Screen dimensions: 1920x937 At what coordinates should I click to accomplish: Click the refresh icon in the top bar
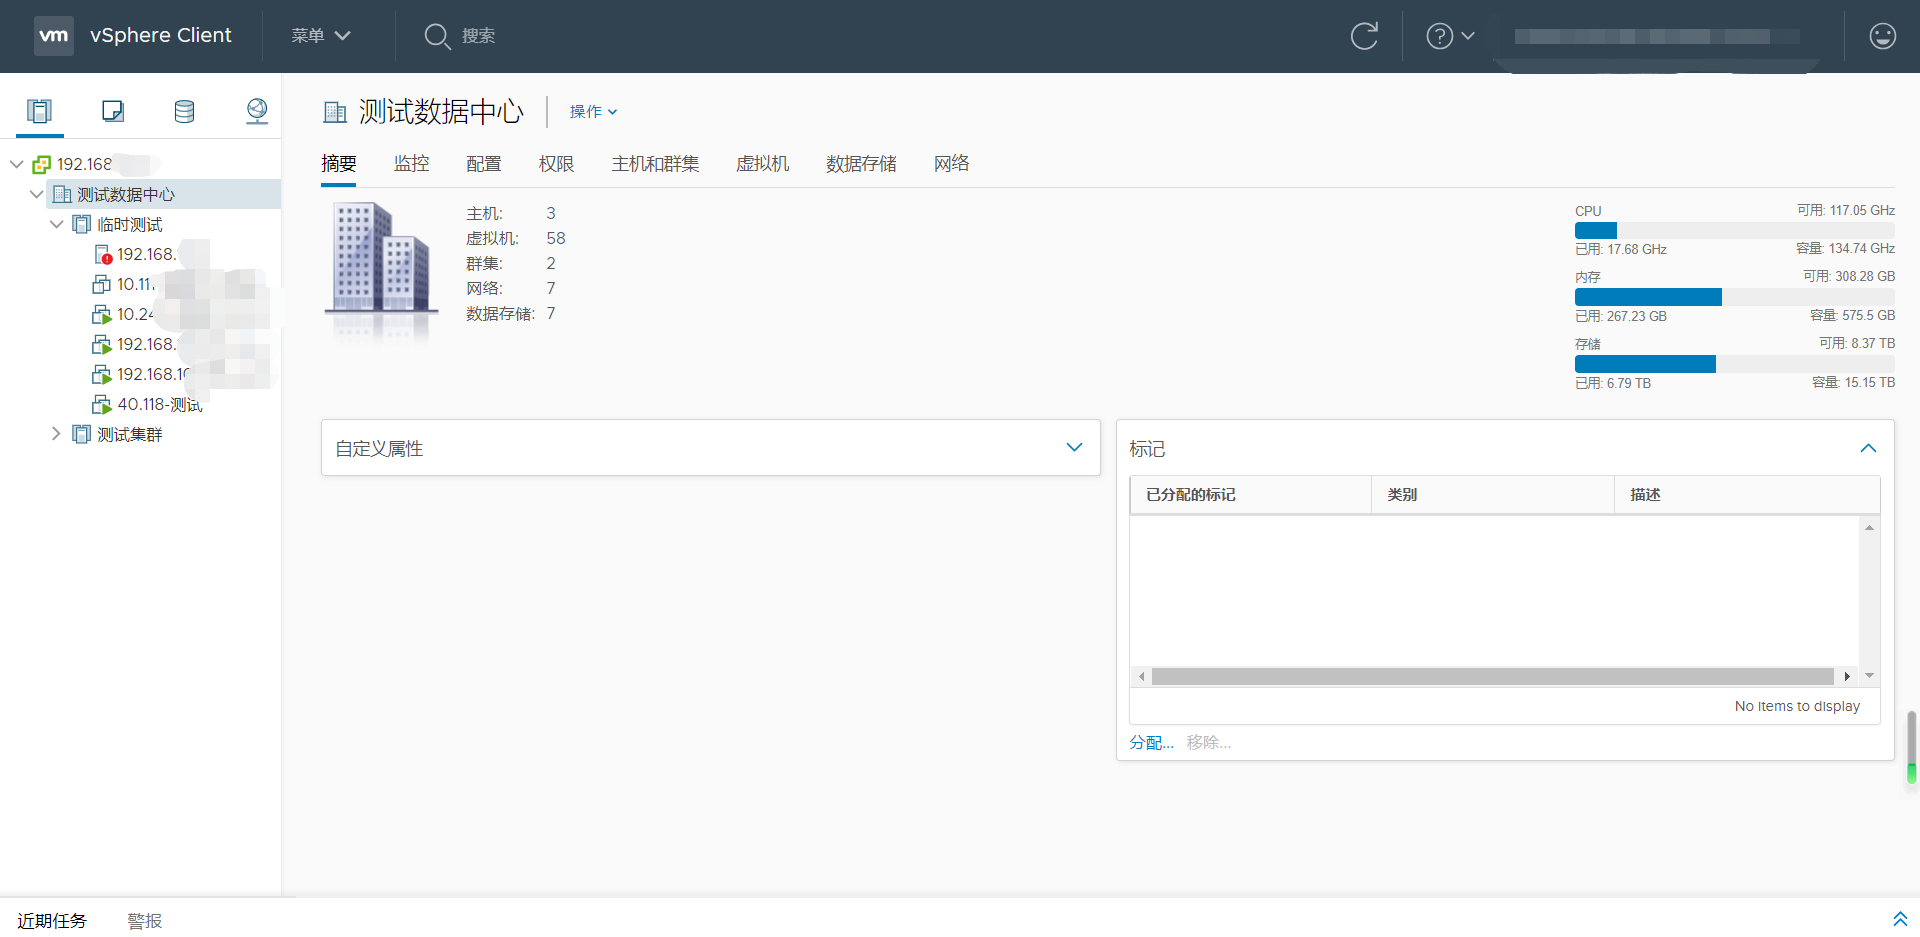coord(1365,36)
